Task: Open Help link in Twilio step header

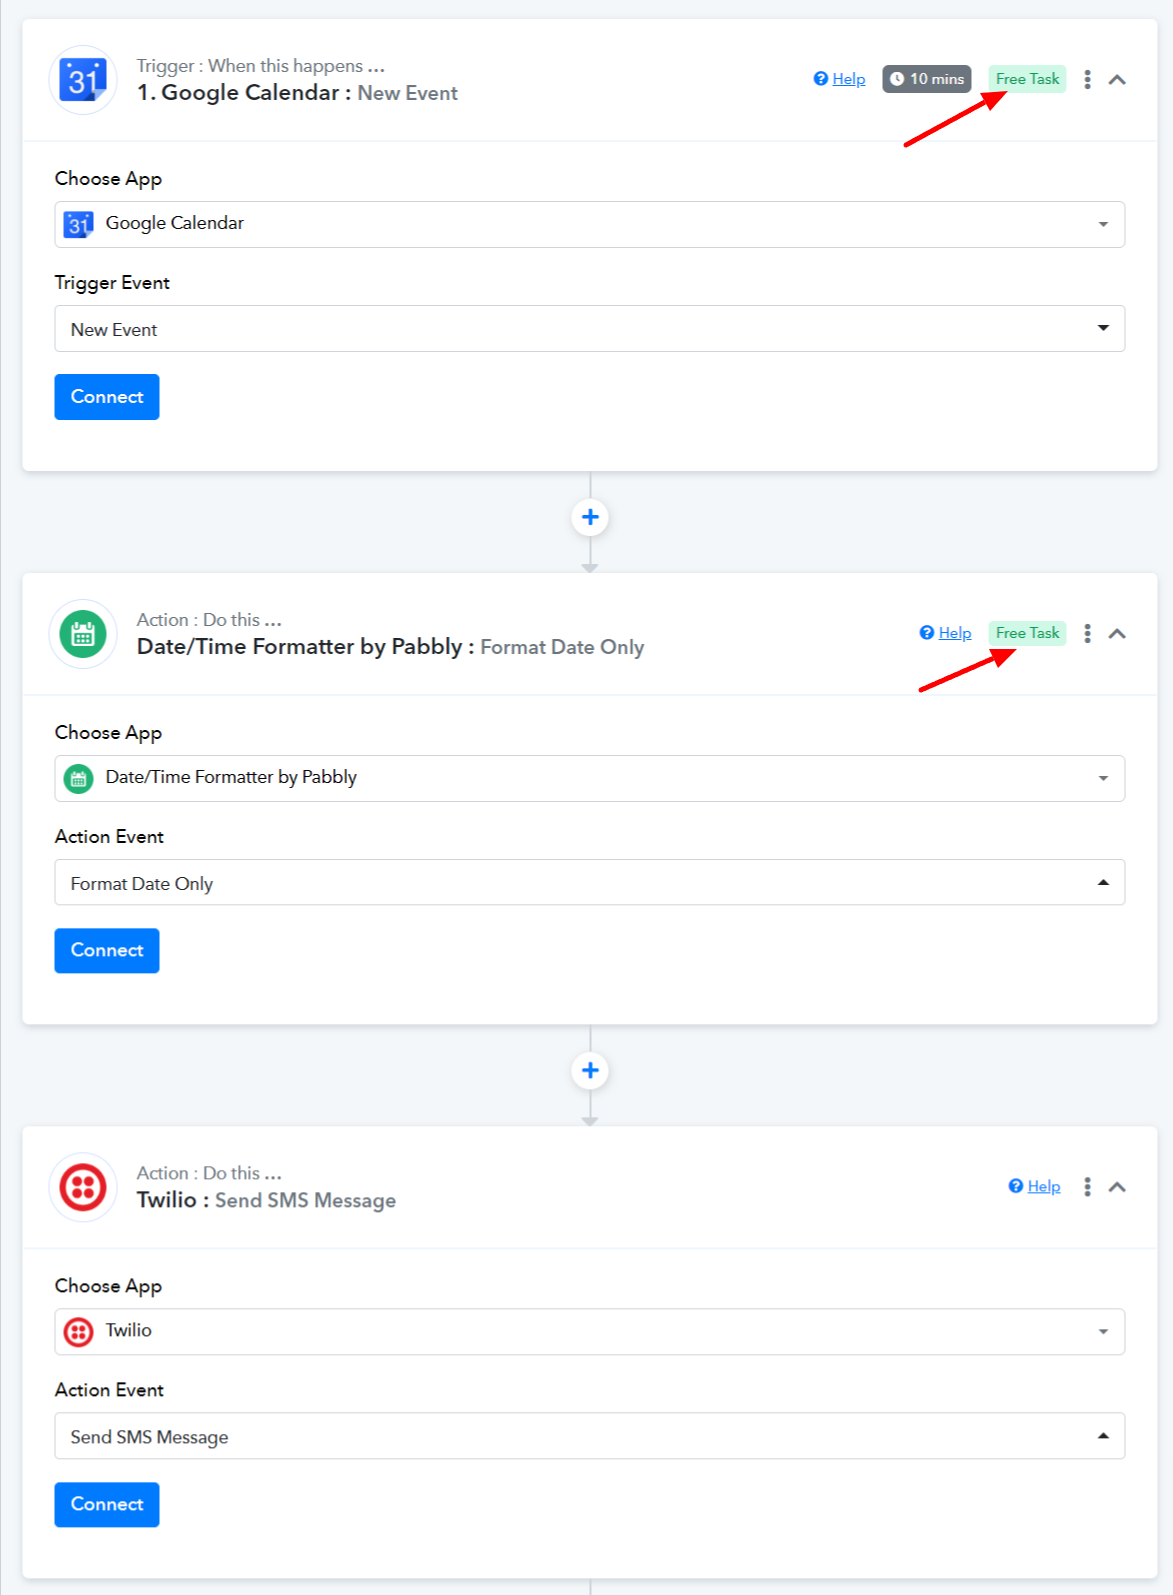Action: 1042,1186
